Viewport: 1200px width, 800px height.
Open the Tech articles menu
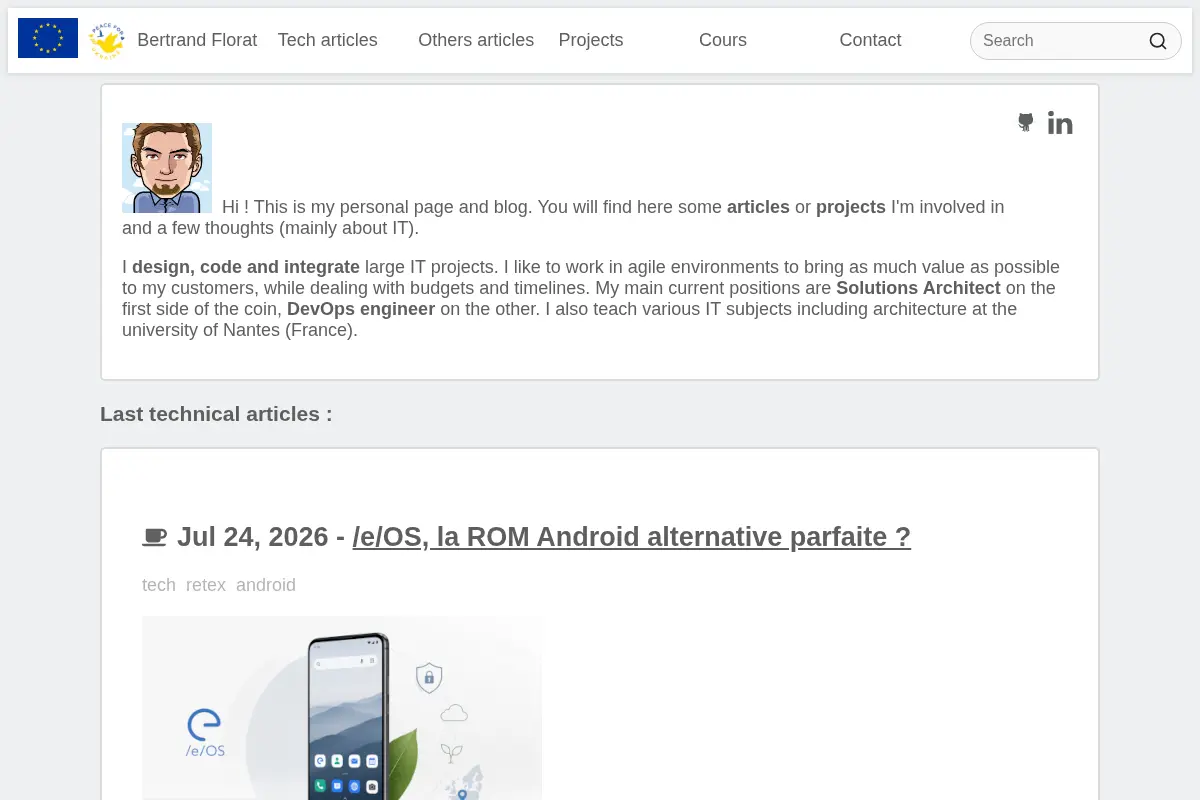(x=328, y=40)
